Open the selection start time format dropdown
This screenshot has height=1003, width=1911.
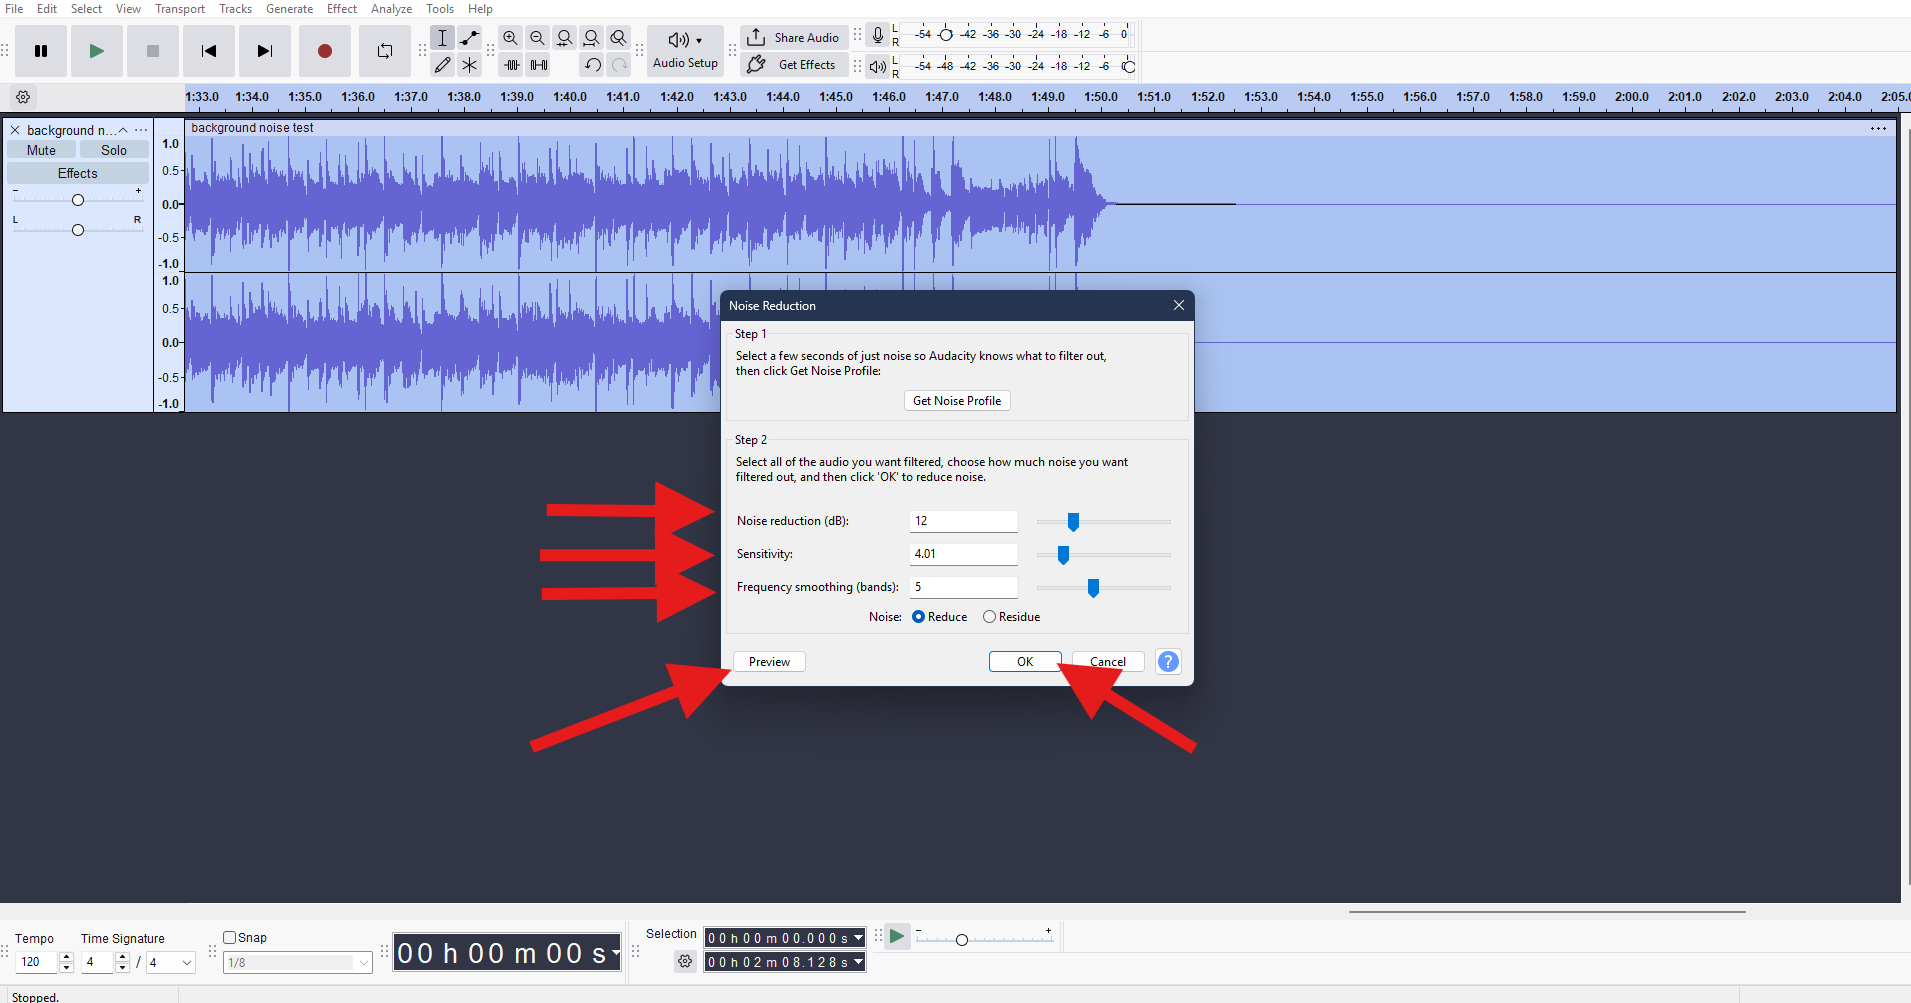(856, 938)
